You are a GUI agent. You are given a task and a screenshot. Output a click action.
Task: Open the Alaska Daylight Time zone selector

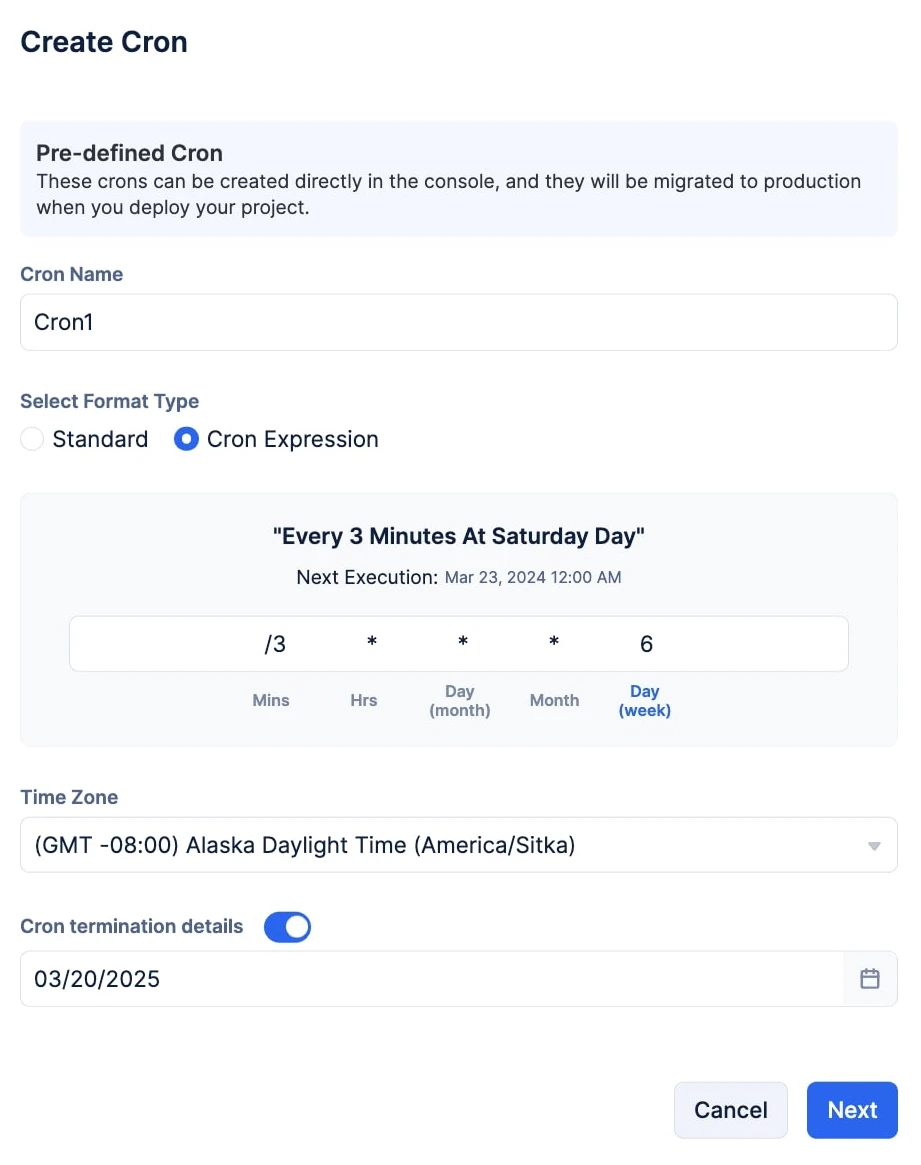pos(459,845)
